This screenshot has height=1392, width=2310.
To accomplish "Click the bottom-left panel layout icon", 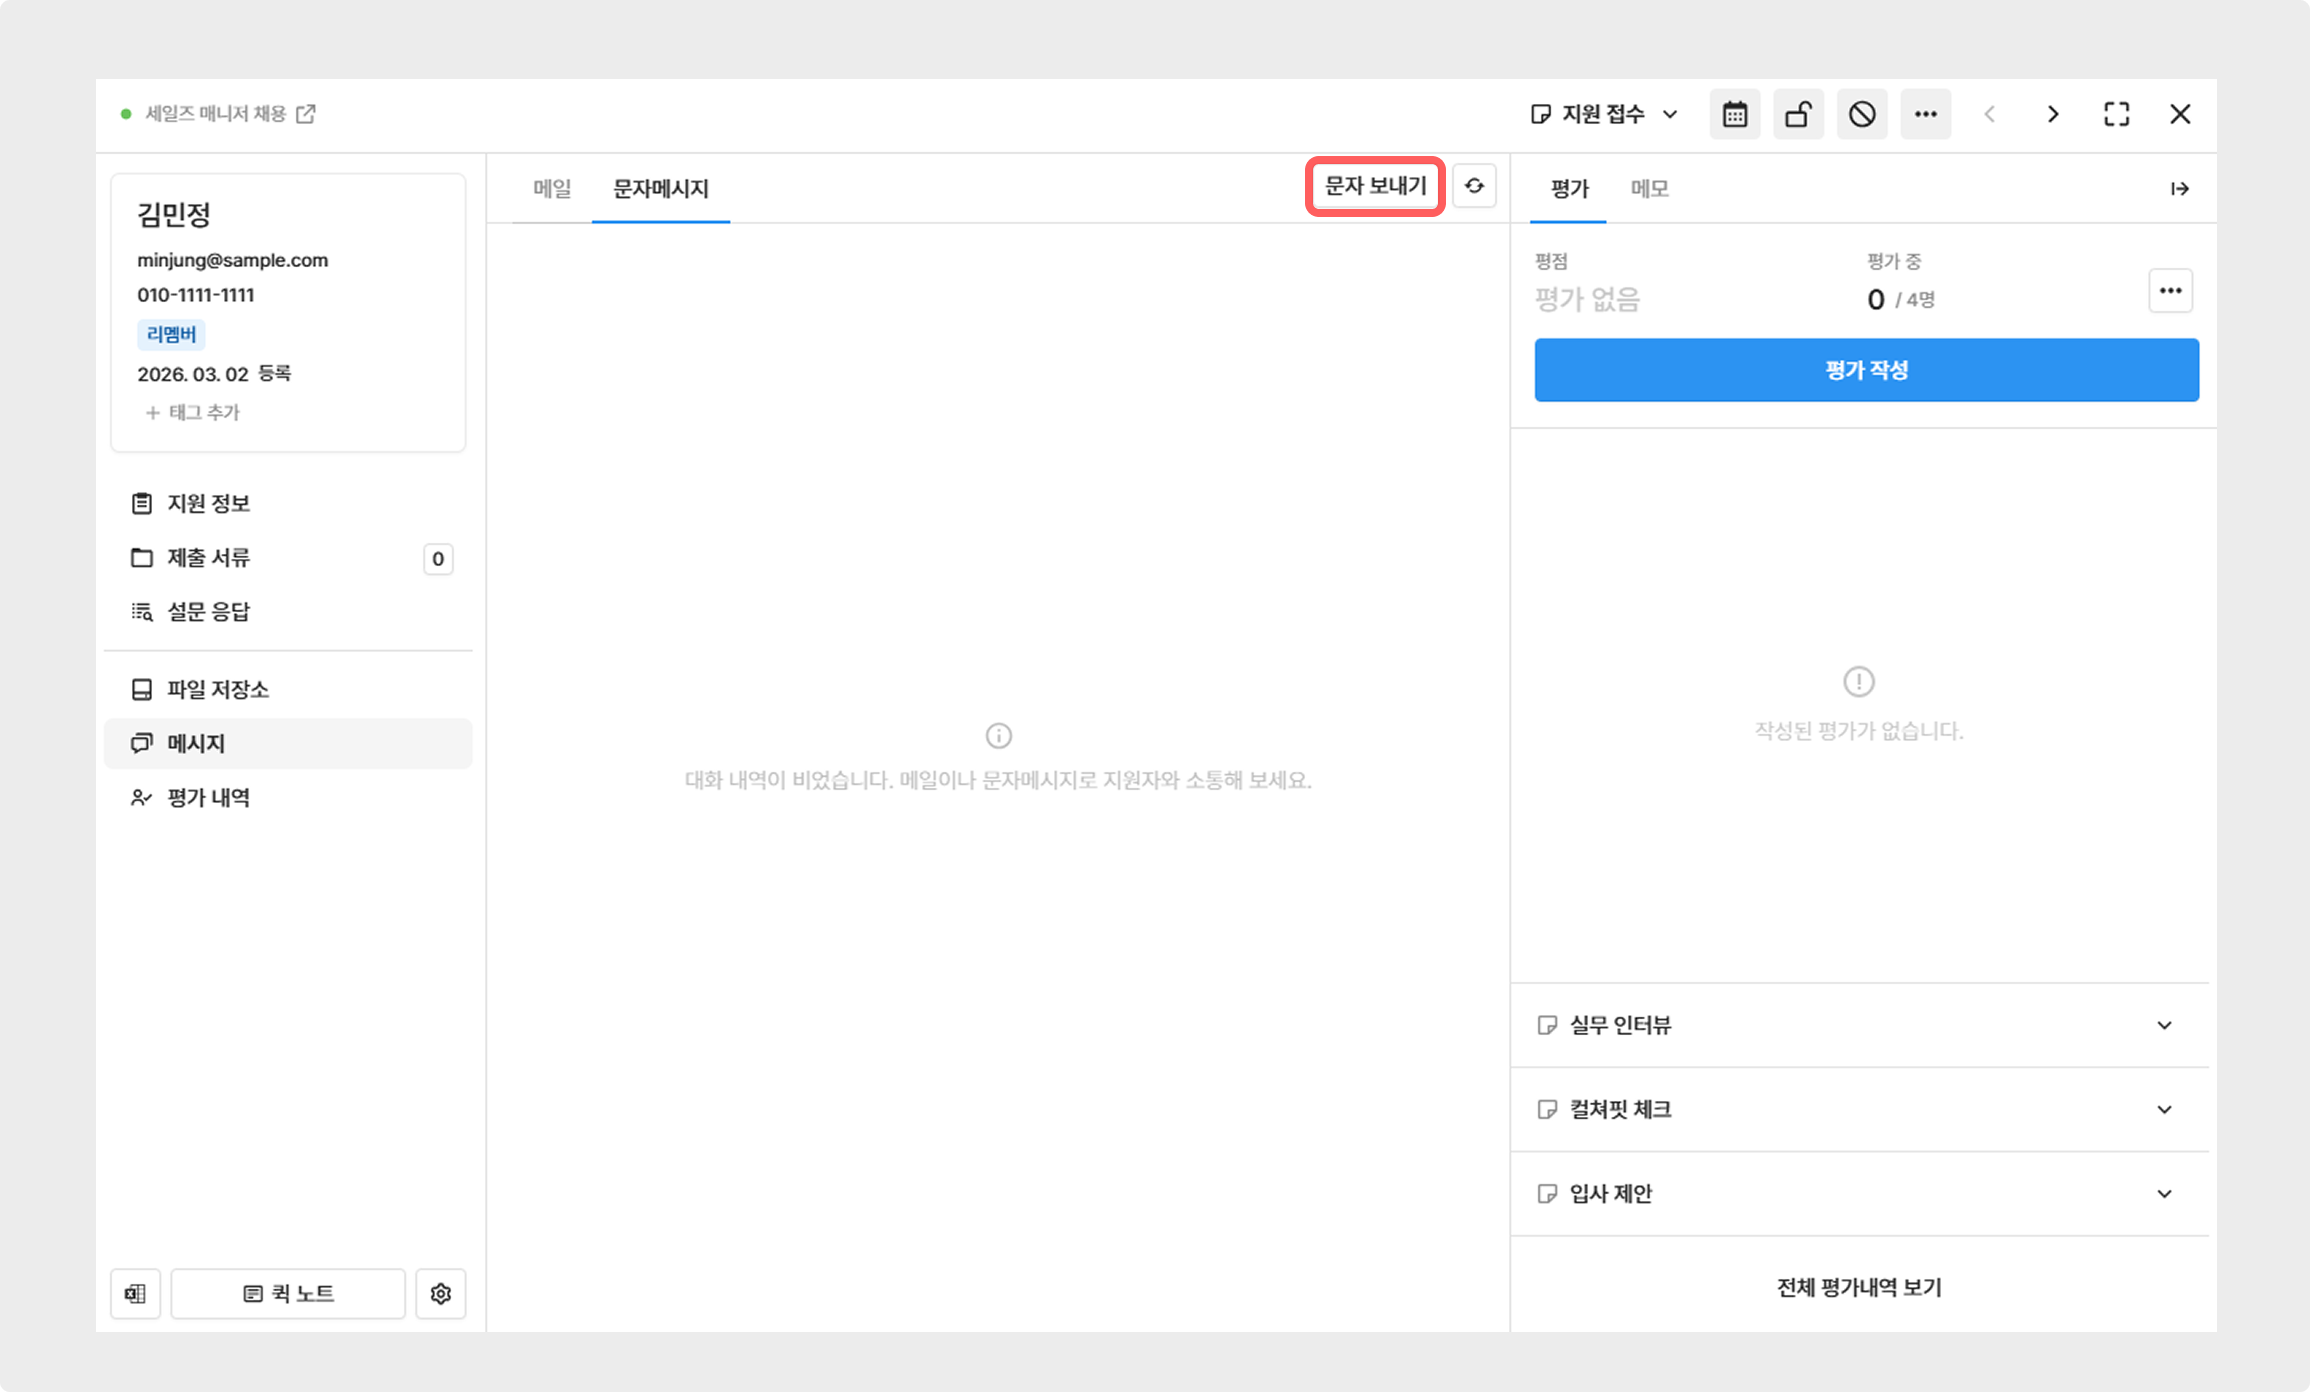I will [x=135, y=1294].
